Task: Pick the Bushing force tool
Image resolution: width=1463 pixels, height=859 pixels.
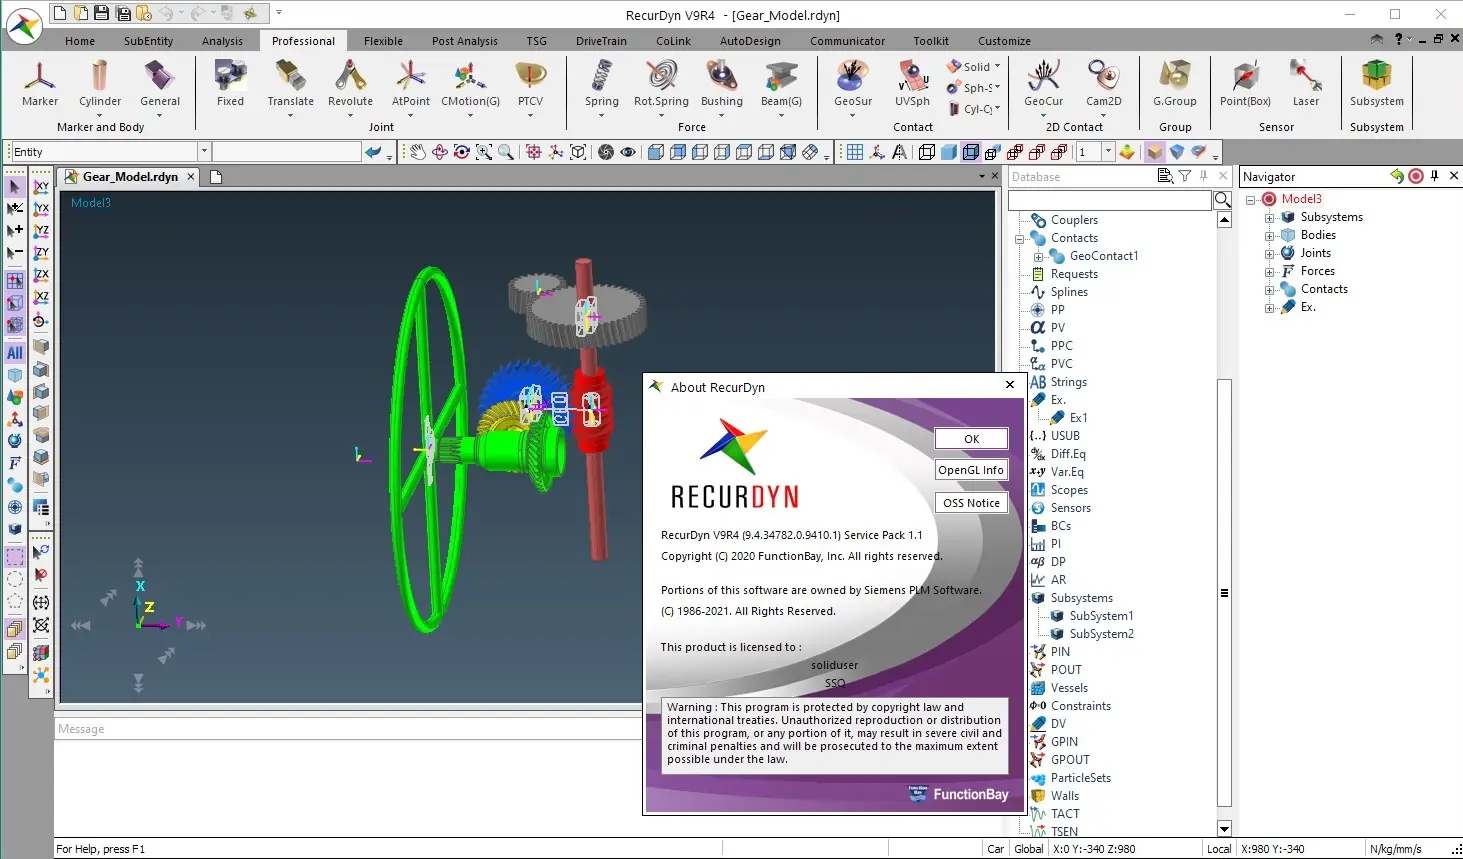Action: (722, 83)
